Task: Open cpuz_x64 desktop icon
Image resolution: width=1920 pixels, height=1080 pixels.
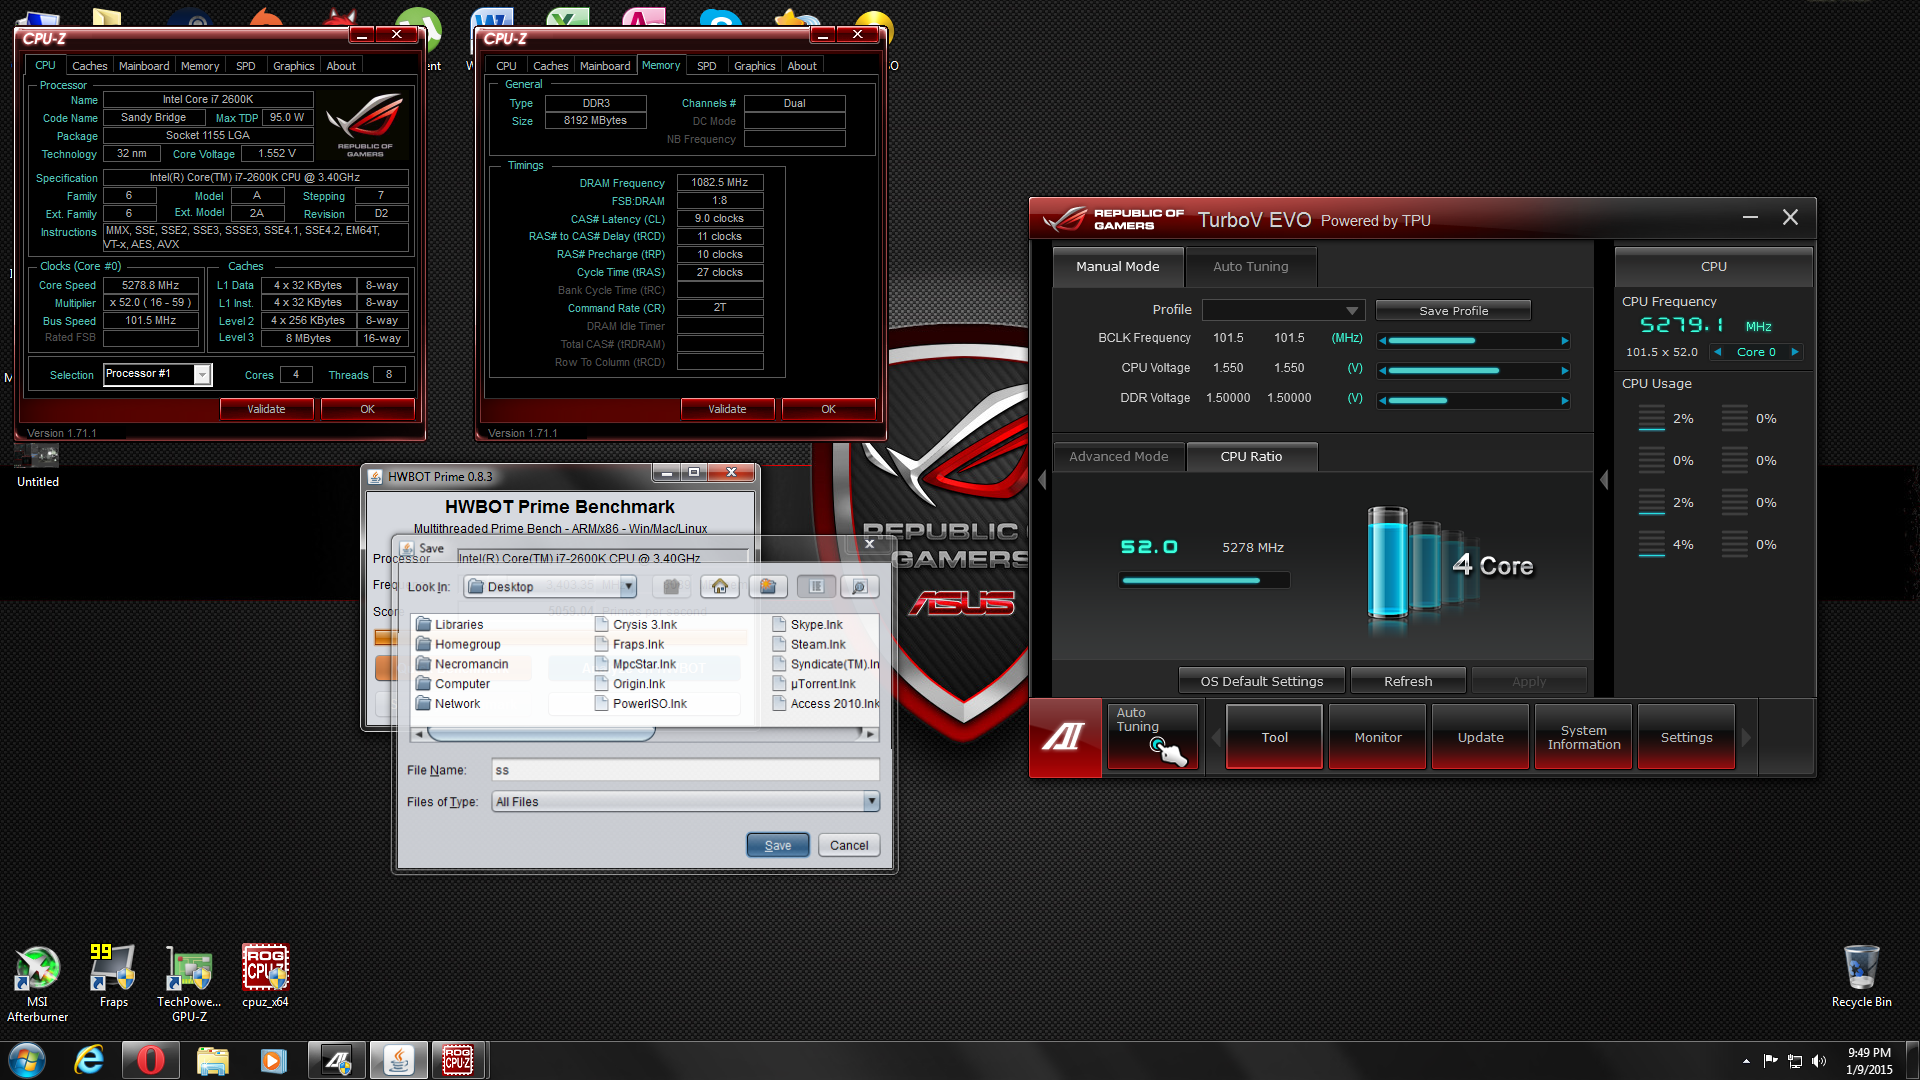Action: click(x=265, y=977)
